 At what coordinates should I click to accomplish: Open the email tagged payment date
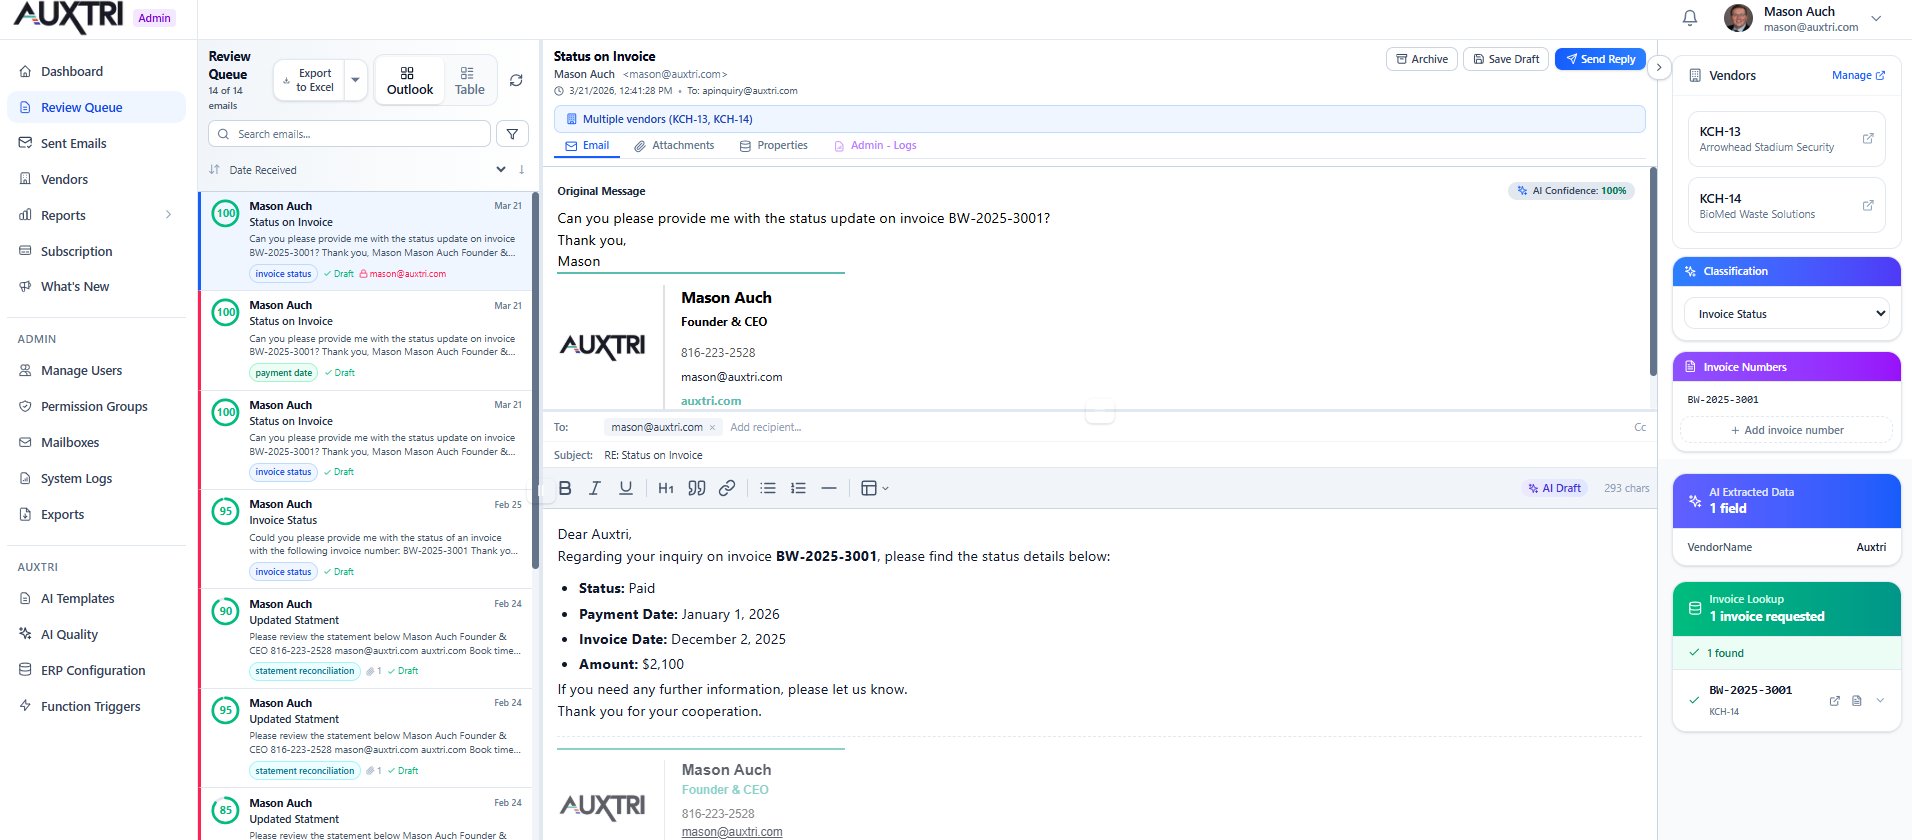tap(366, 340)
